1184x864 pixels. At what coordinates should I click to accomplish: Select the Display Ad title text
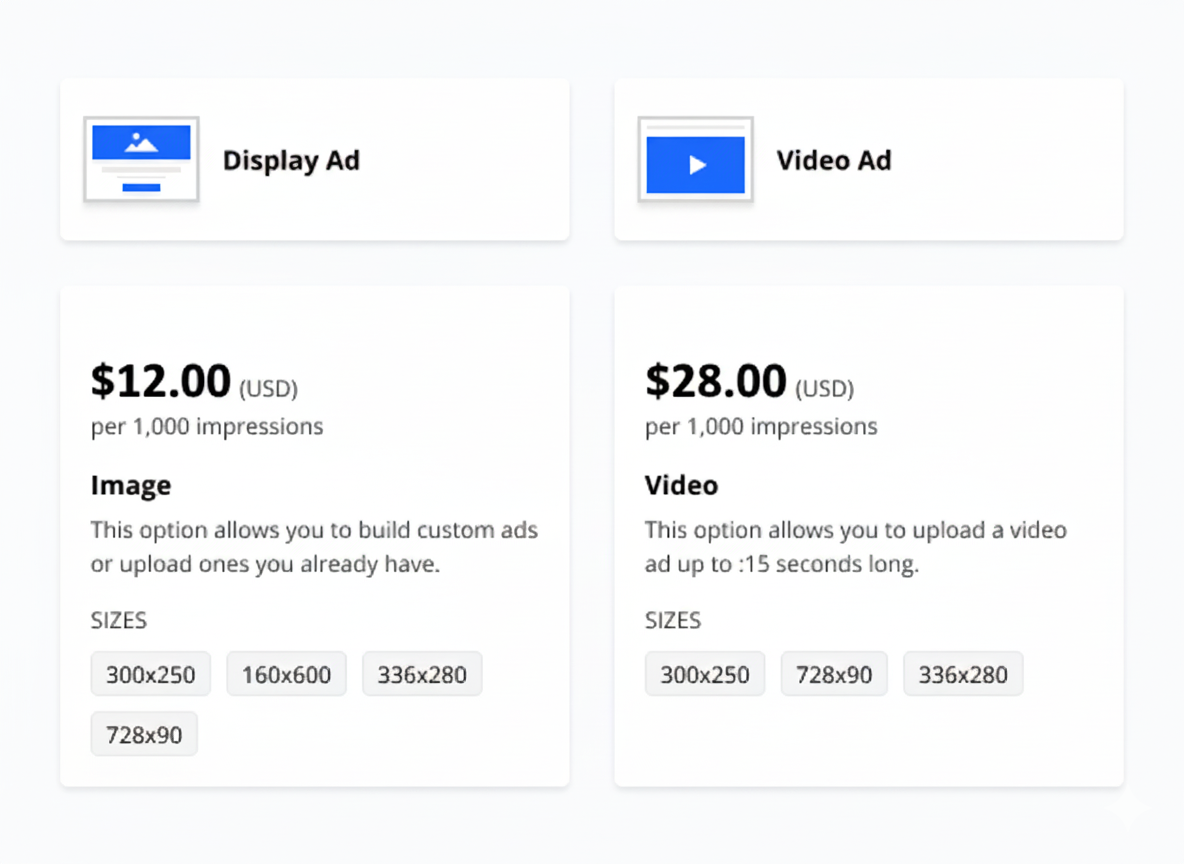[x=291, y=160]
